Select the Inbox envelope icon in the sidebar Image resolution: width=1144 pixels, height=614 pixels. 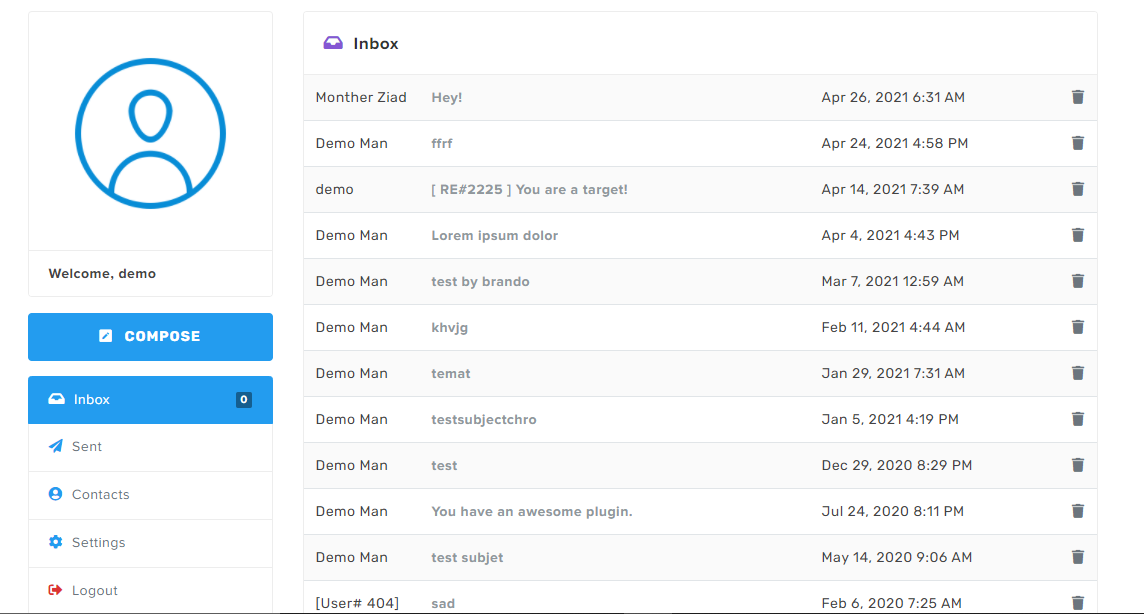(58, 399)
